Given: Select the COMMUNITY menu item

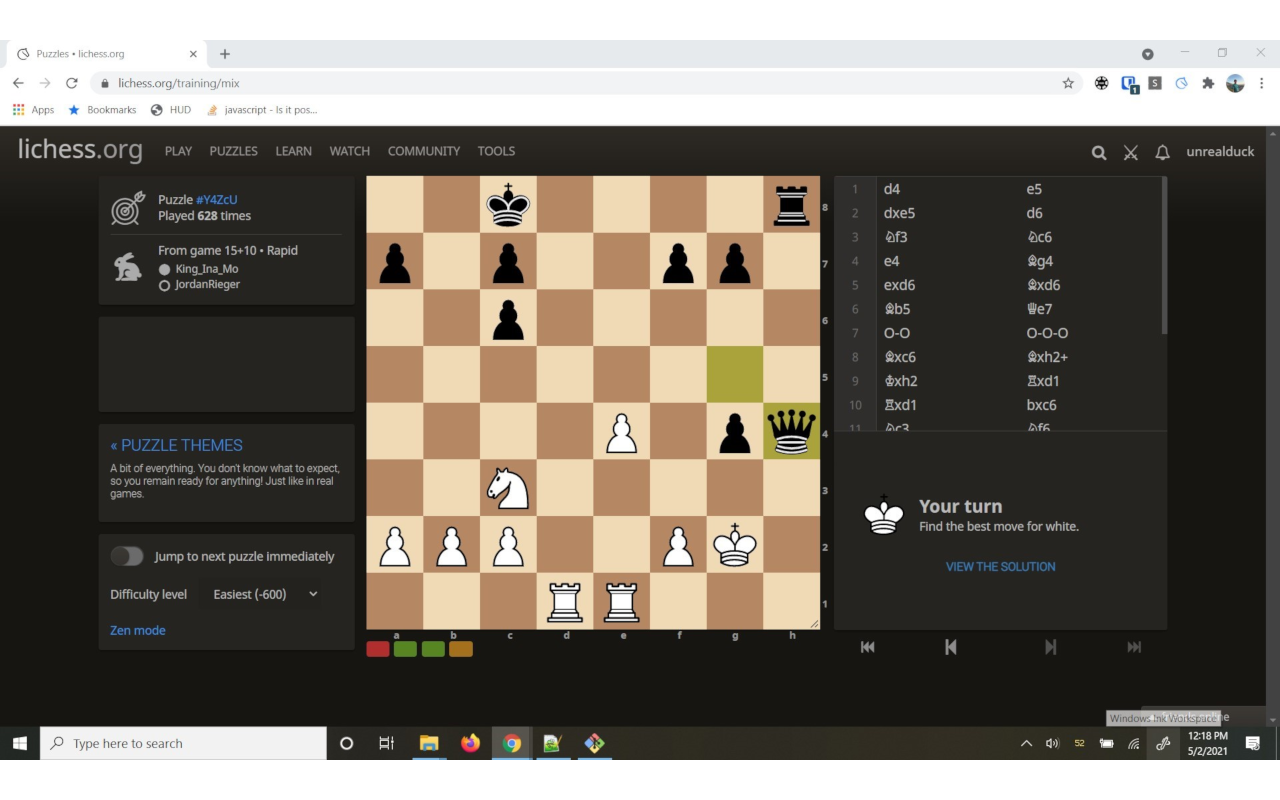Looking at the screenshot, I should click(423, 151).
